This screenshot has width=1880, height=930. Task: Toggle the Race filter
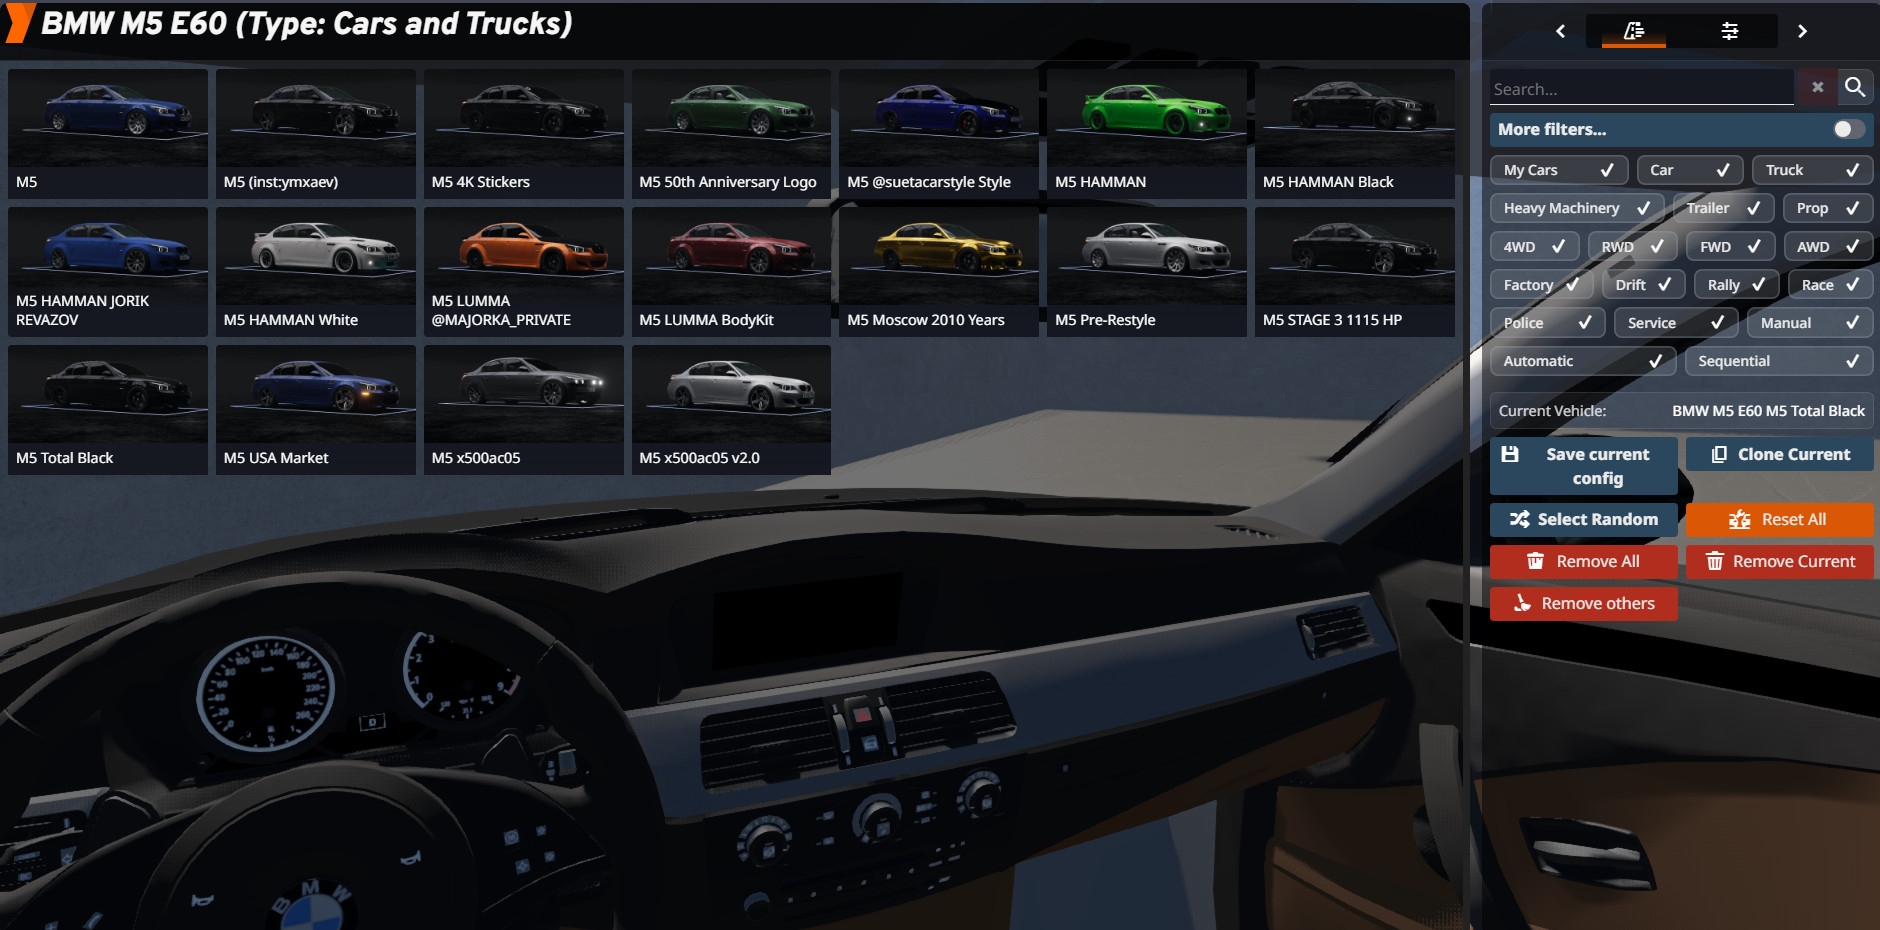click(x=1830, y=285)
